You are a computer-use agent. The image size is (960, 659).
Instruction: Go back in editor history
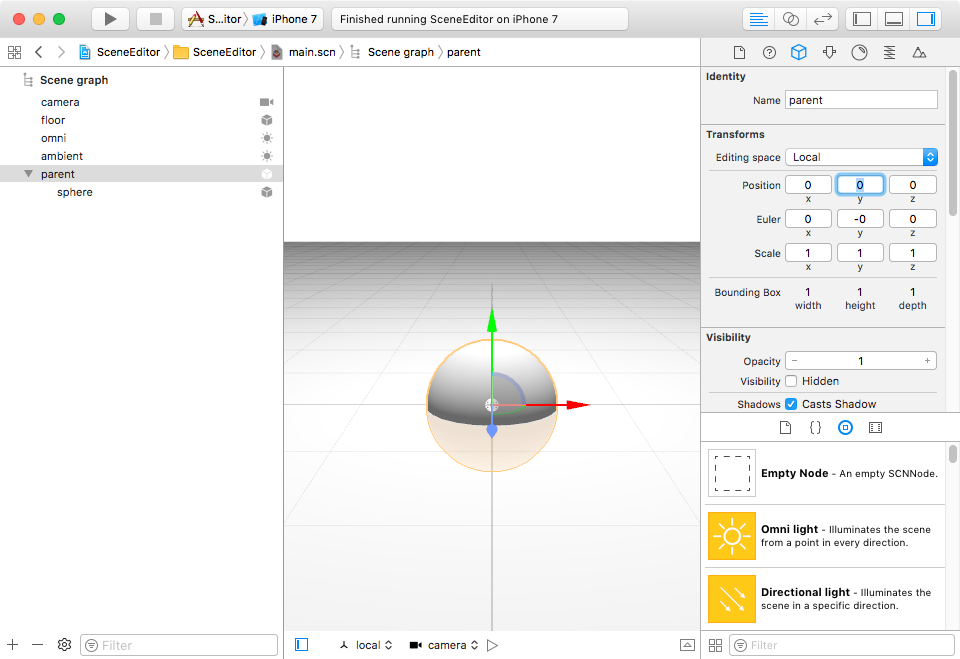pos(39,52)
